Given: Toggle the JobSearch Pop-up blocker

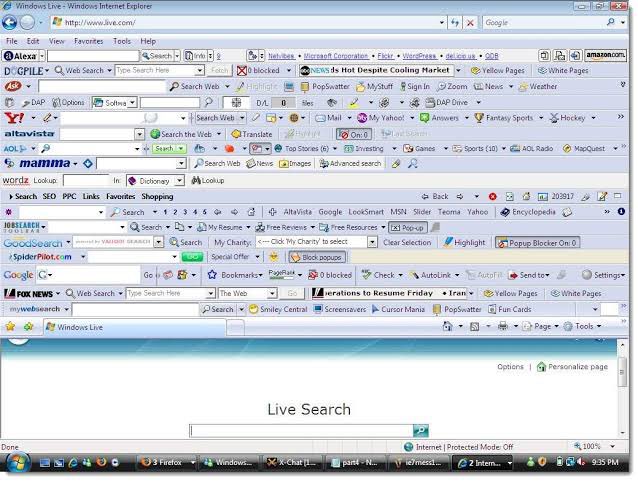Looking at the screenshot, I should tap(408, 227).
